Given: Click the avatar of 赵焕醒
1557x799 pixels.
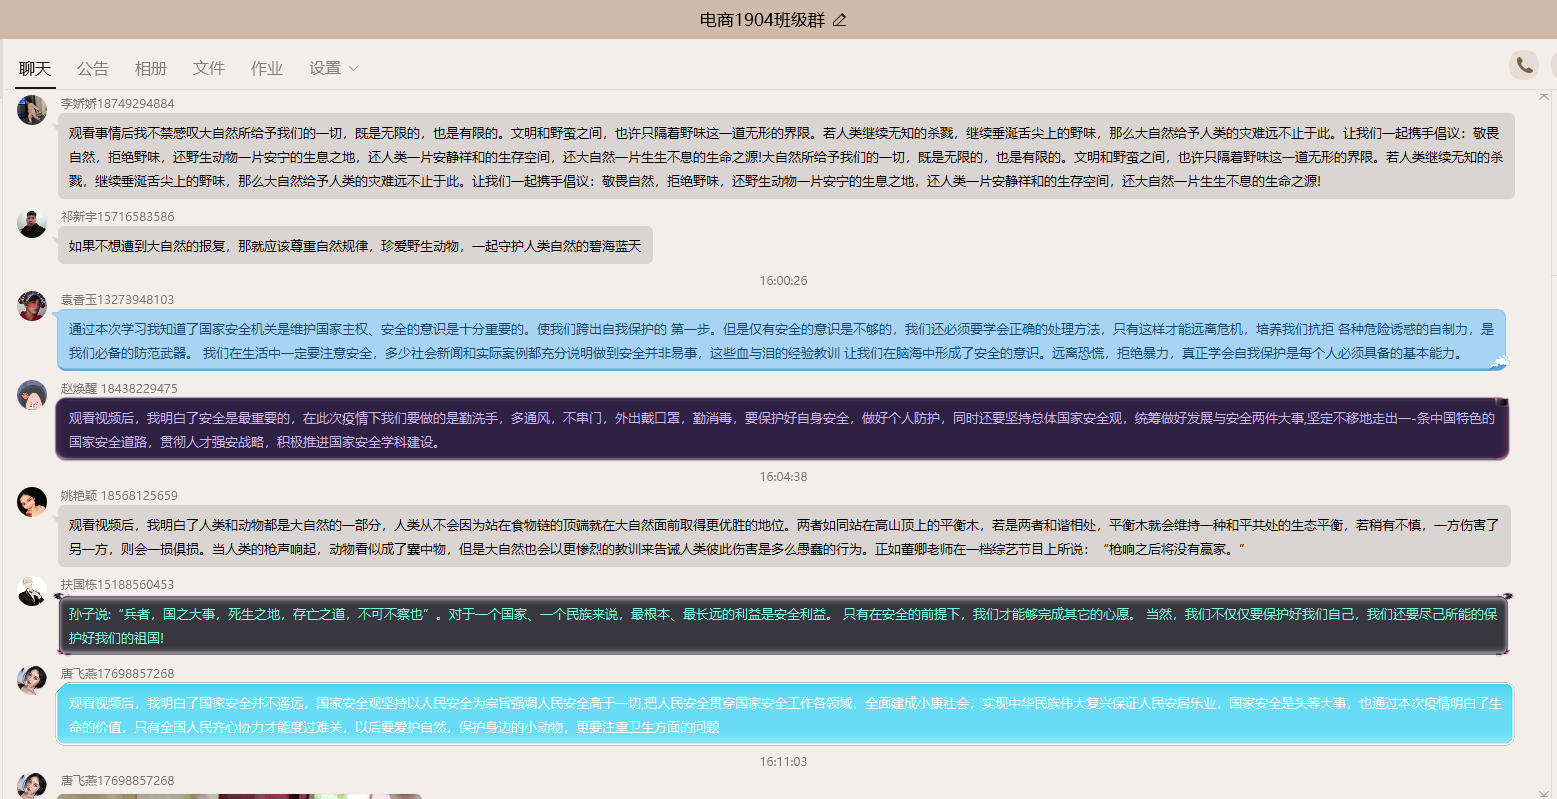Looking at the screenshot, I should 32,395.
